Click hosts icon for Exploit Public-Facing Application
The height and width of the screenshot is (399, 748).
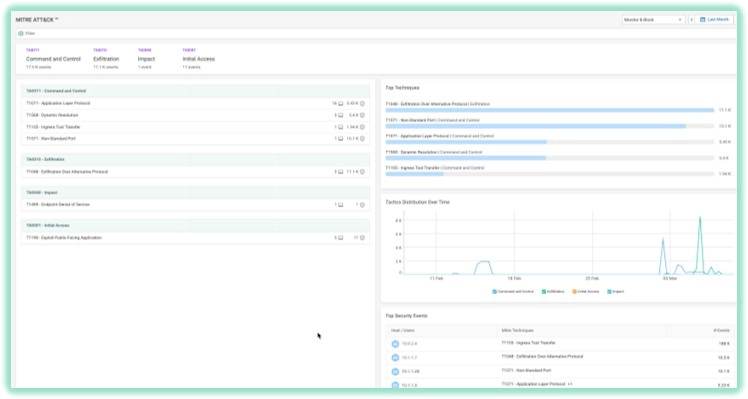click(341, 238)
